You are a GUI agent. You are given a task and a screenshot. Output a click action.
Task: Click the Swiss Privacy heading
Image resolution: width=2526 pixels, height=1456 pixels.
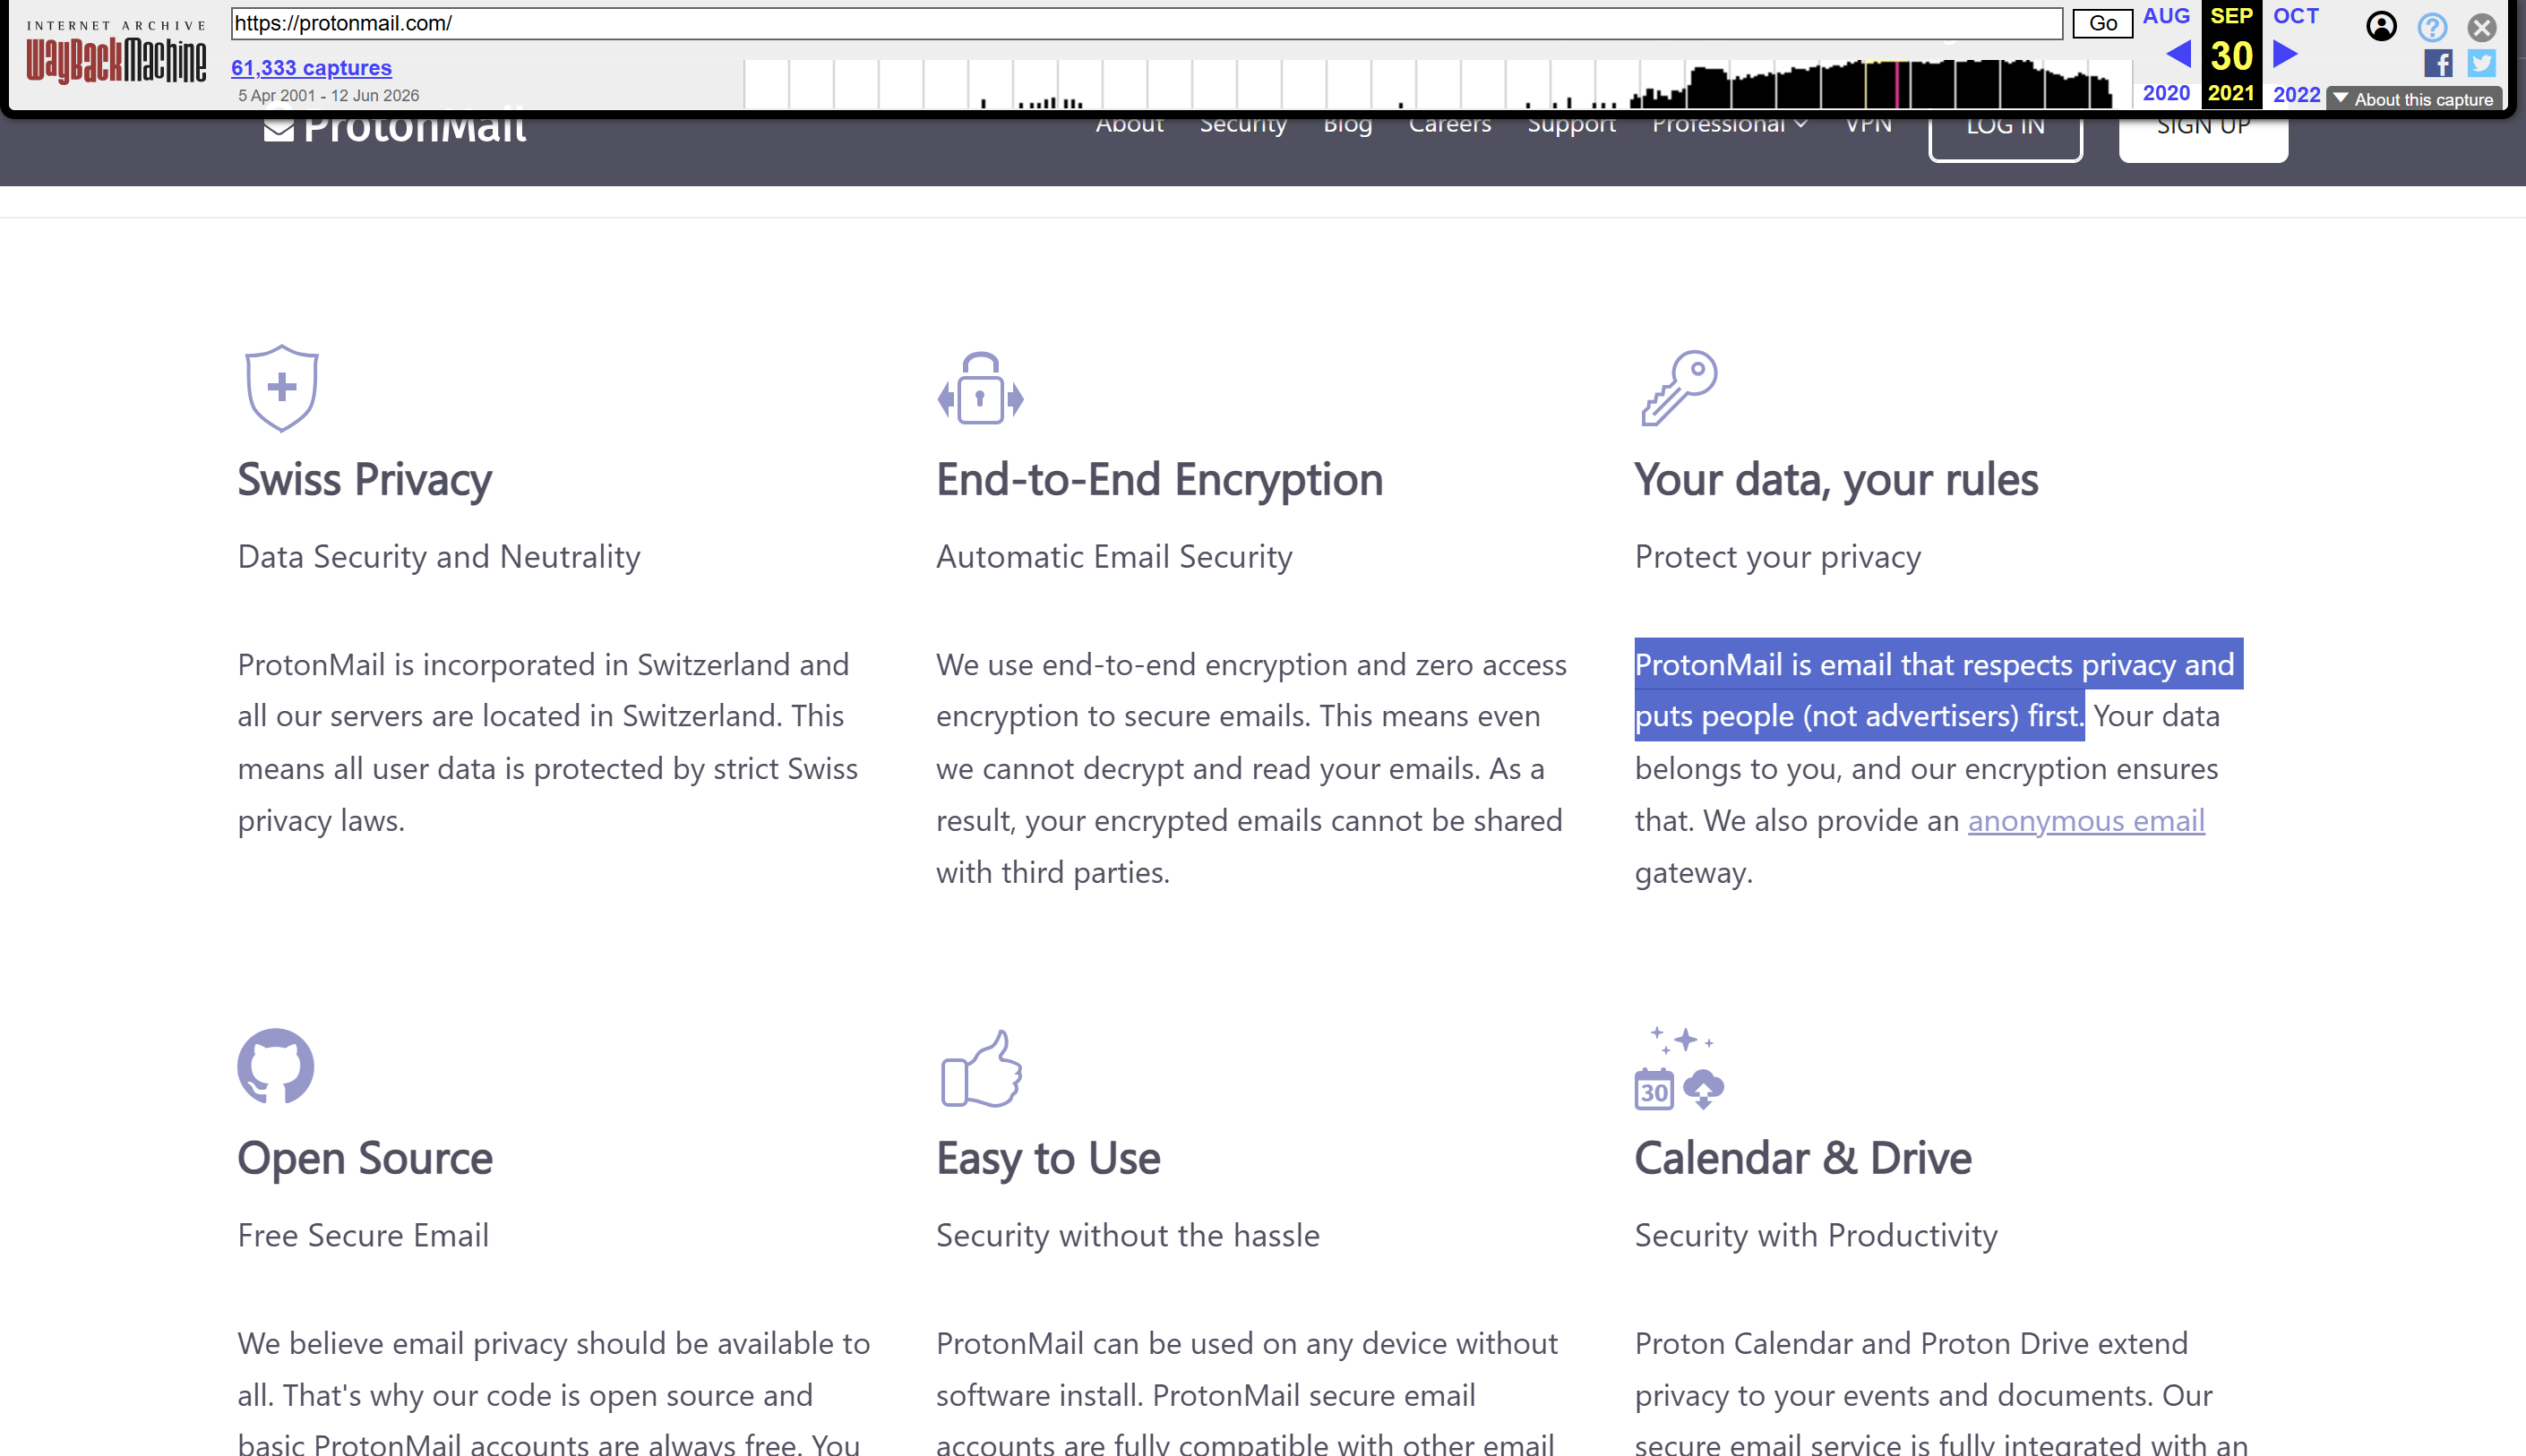[x=365, y=480]
